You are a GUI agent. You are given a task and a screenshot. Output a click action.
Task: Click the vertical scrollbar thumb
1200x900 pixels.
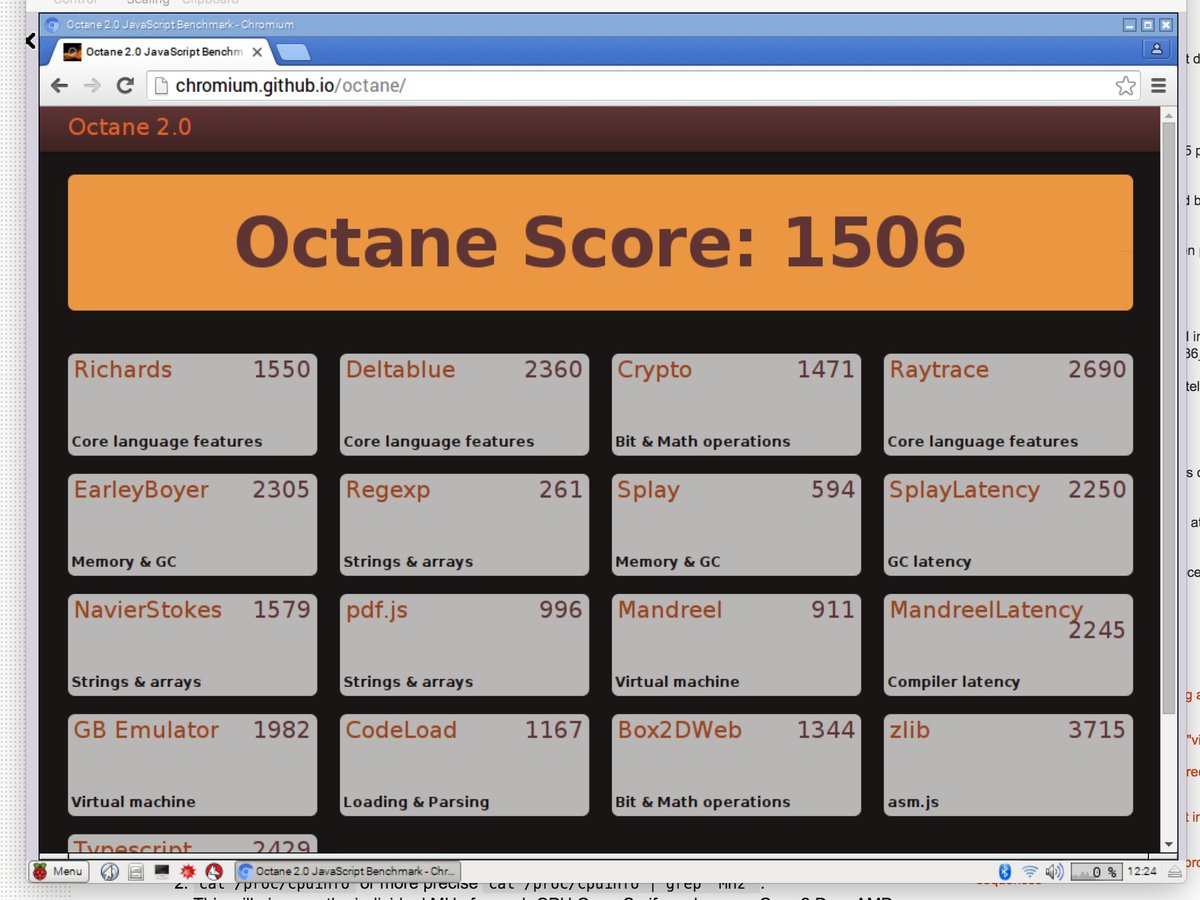tap(1168, 418)
